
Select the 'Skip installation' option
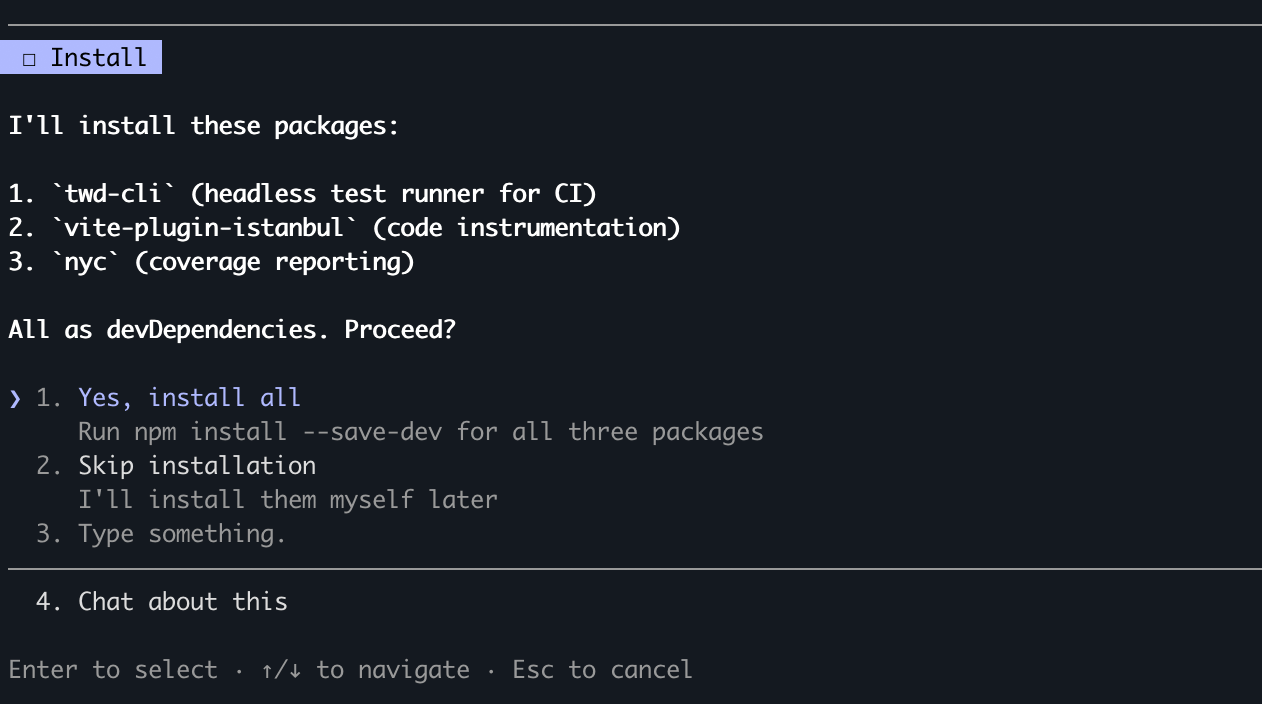197,465
